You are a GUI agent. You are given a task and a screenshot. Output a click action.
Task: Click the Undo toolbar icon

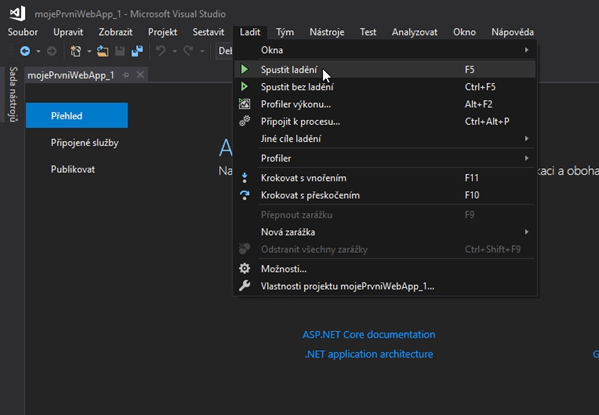(161, 51)
